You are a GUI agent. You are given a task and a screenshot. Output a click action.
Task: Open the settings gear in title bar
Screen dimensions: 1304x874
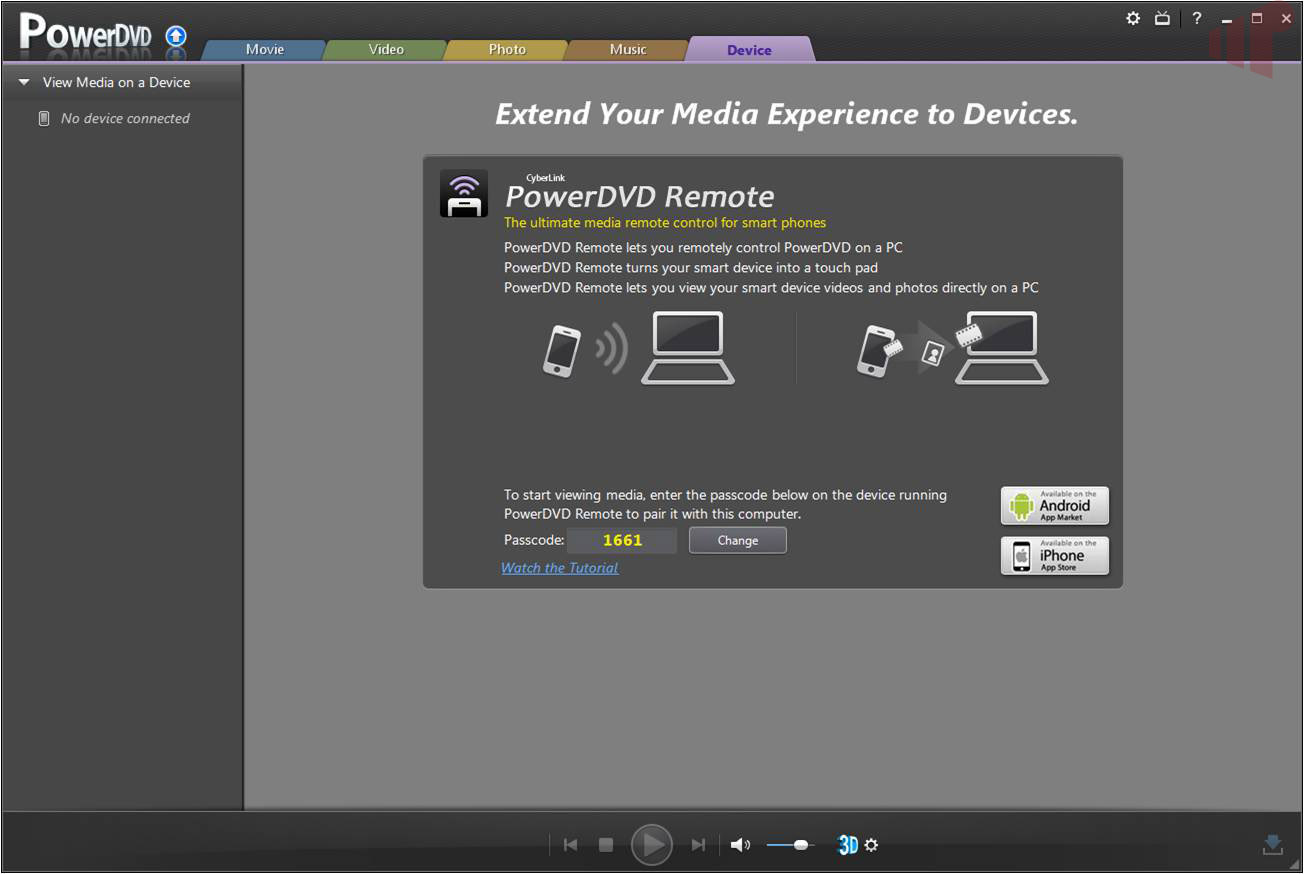coord(1133,18)
